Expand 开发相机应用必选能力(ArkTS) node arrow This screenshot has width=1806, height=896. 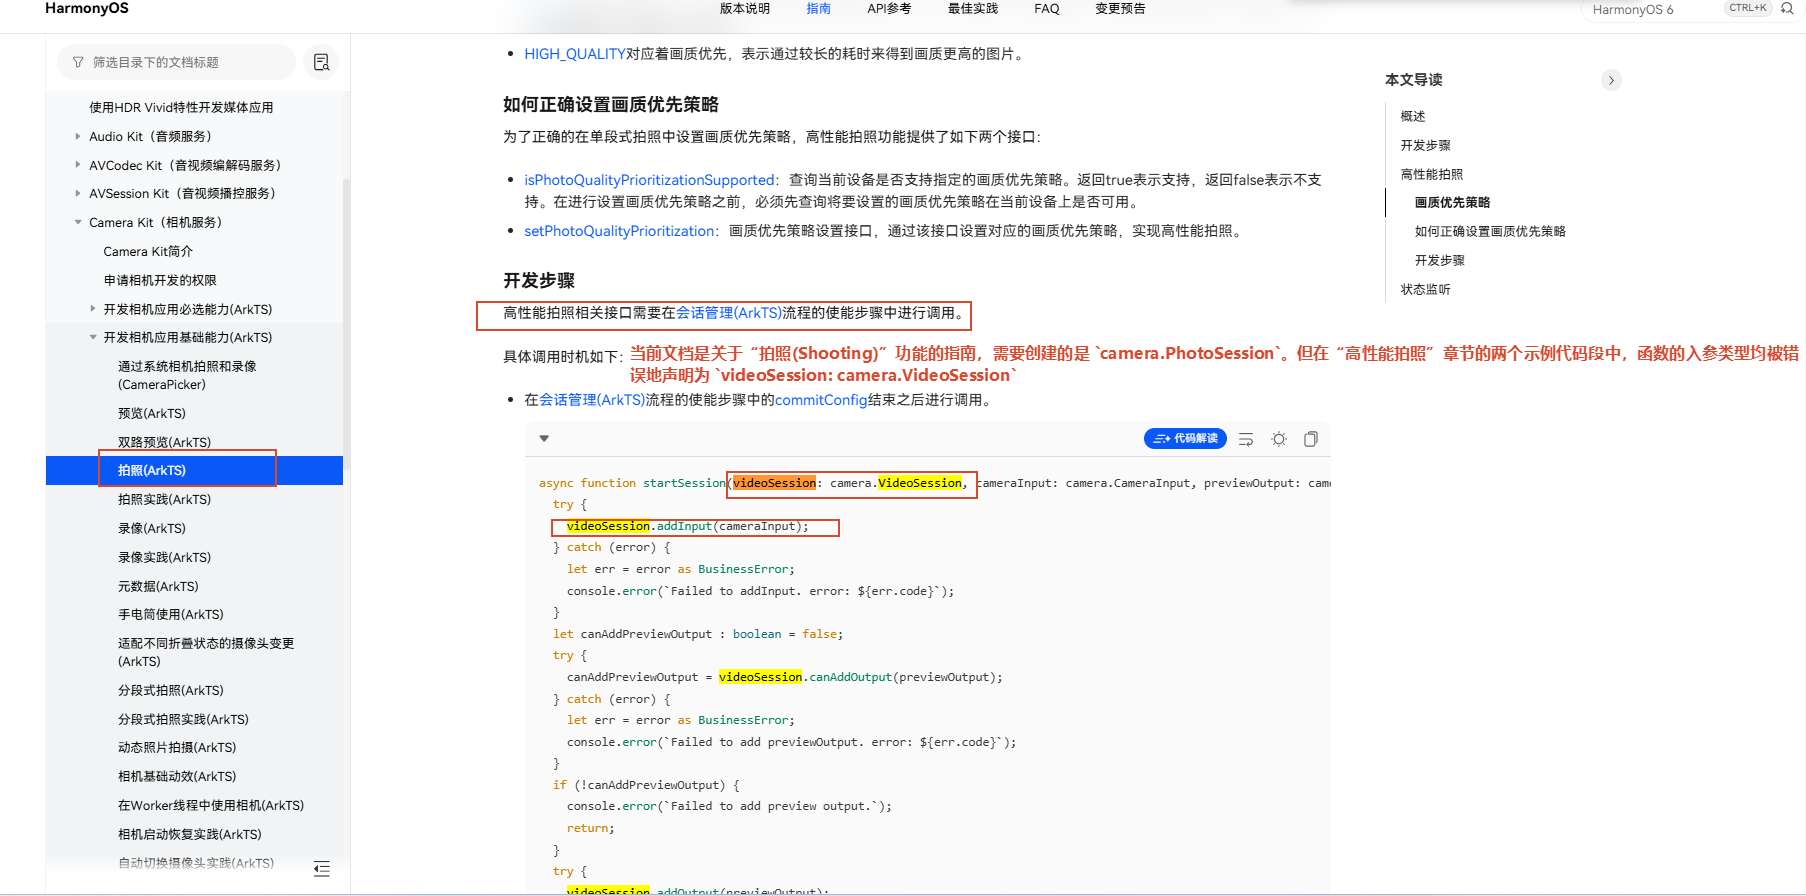tap(93, 309)
